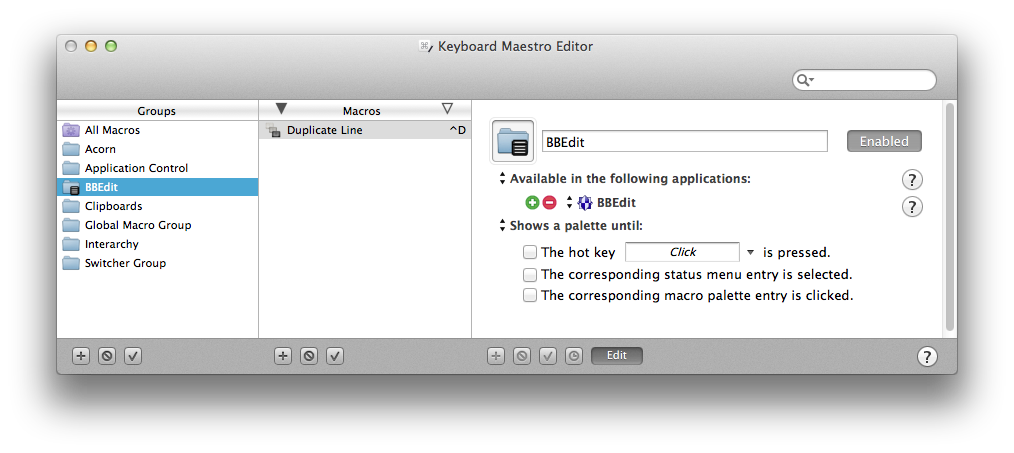Click in the search field
The image size is (1014, 453).
pyautogui.click(x=865, y=80)
